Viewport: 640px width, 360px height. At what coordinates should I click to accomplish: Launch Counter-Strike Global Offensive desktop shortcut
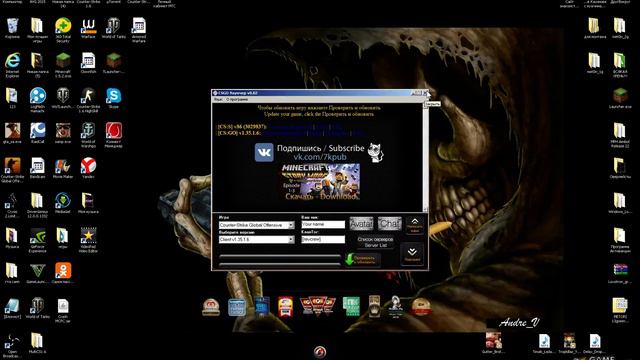[x=12, y=170]
